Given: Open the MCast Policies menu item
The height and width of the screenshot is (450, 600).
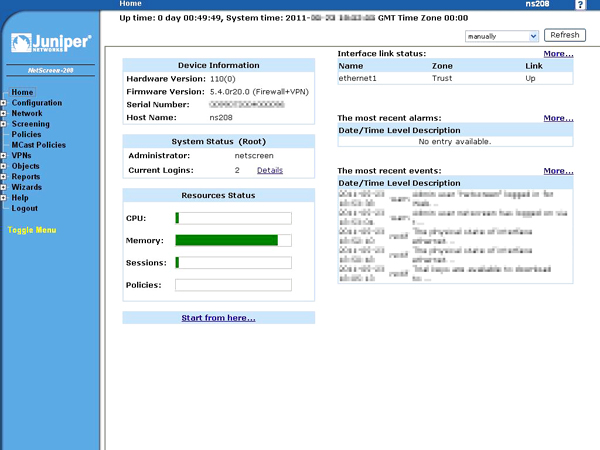Looking at the screenshot, I should point(39,145).
